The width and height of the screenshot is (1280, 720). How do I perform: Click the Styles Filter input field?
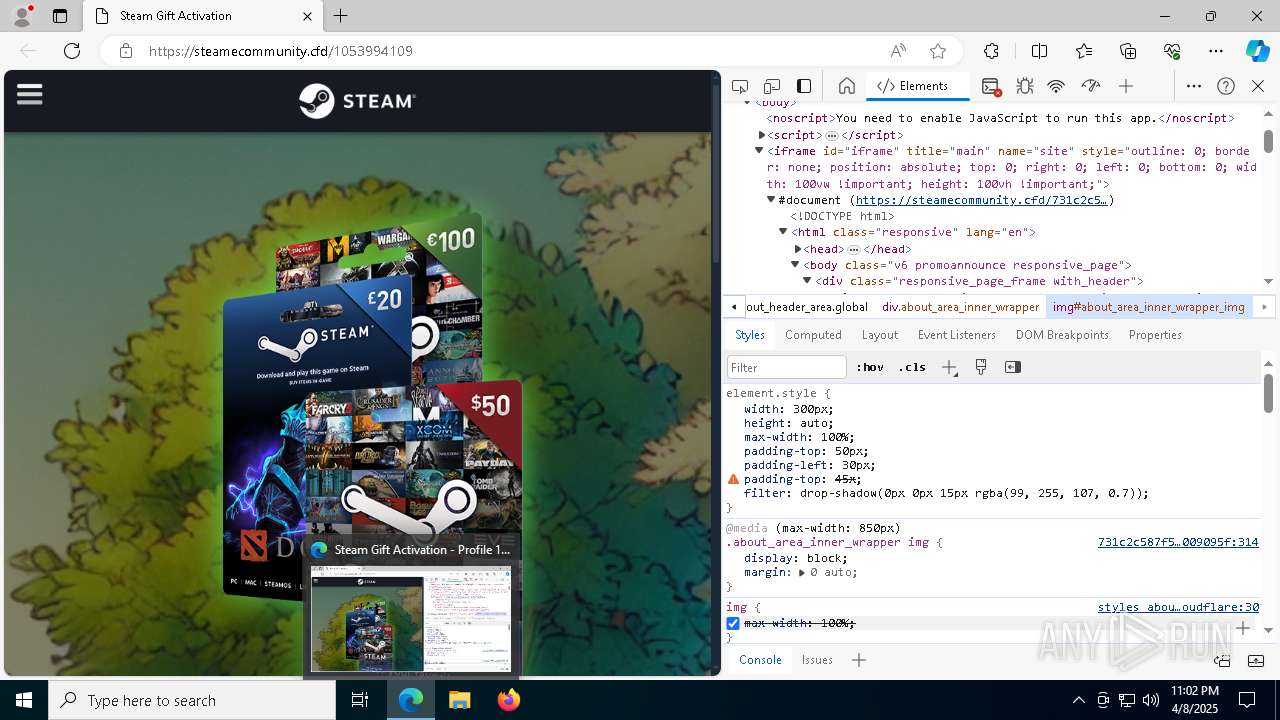point(787,367)
